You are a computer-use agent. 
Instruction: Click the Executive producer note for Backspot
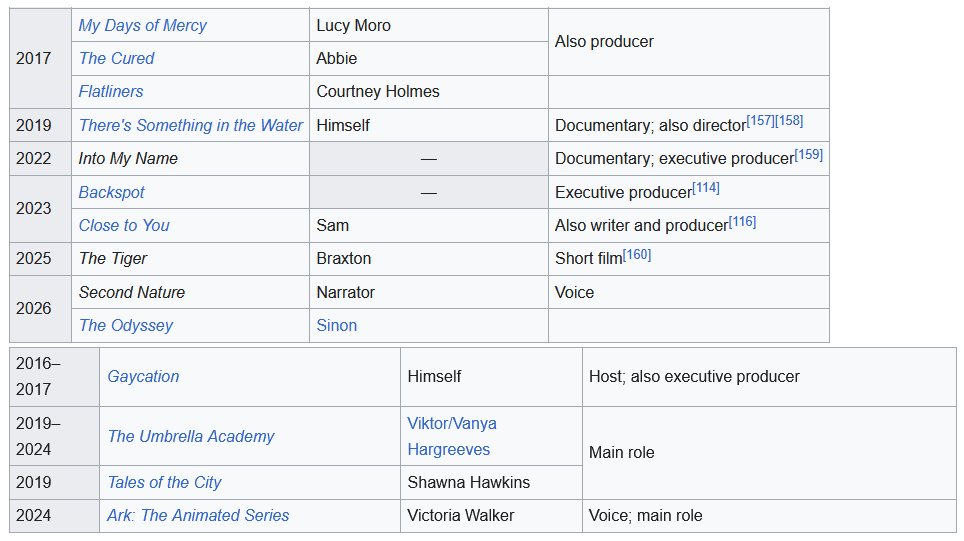[623, 192]
